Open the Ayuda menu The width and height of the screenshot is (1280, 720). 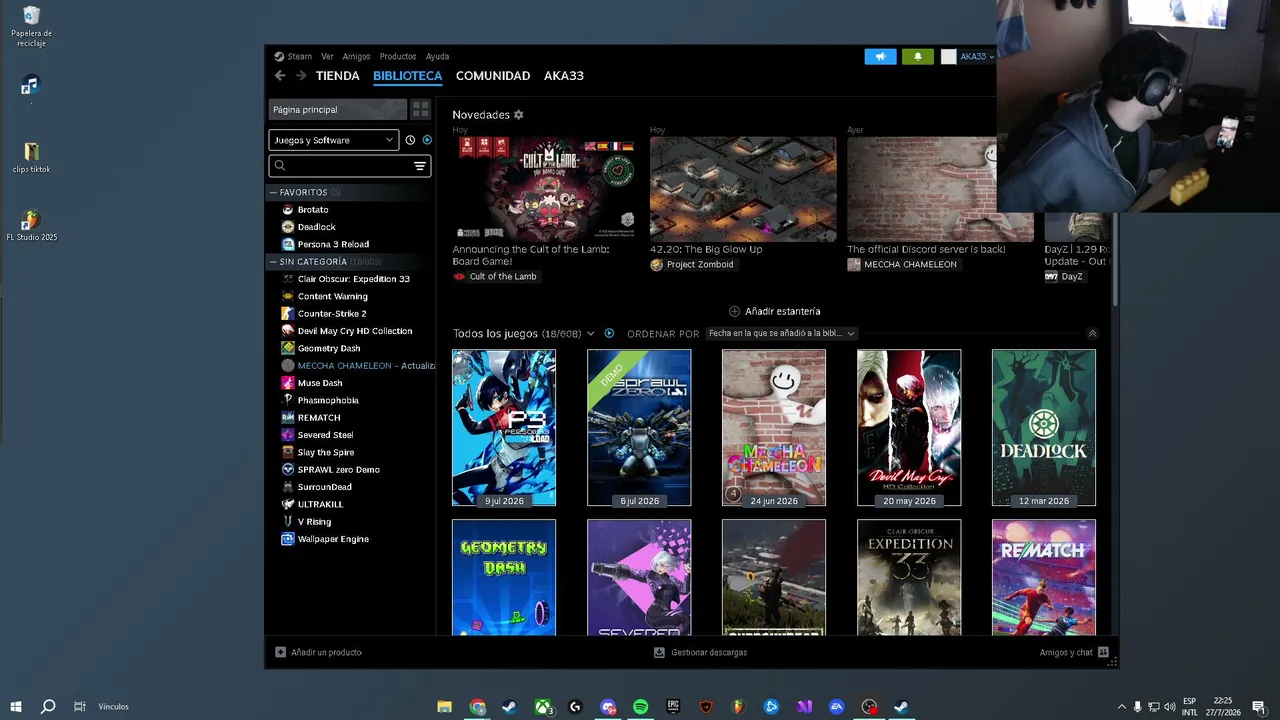click(437, 57)
